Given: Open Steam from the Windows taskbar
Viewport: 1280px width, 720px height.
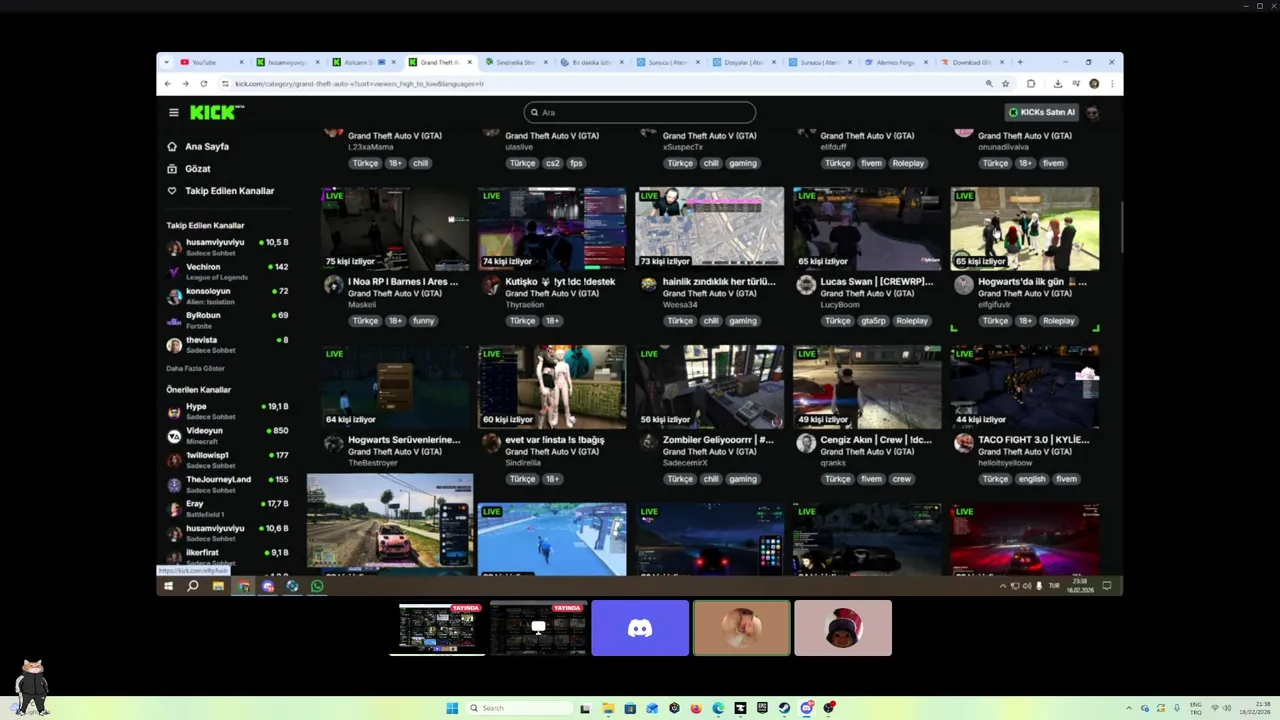Looking at the screenshot, I should click(784, 708).
